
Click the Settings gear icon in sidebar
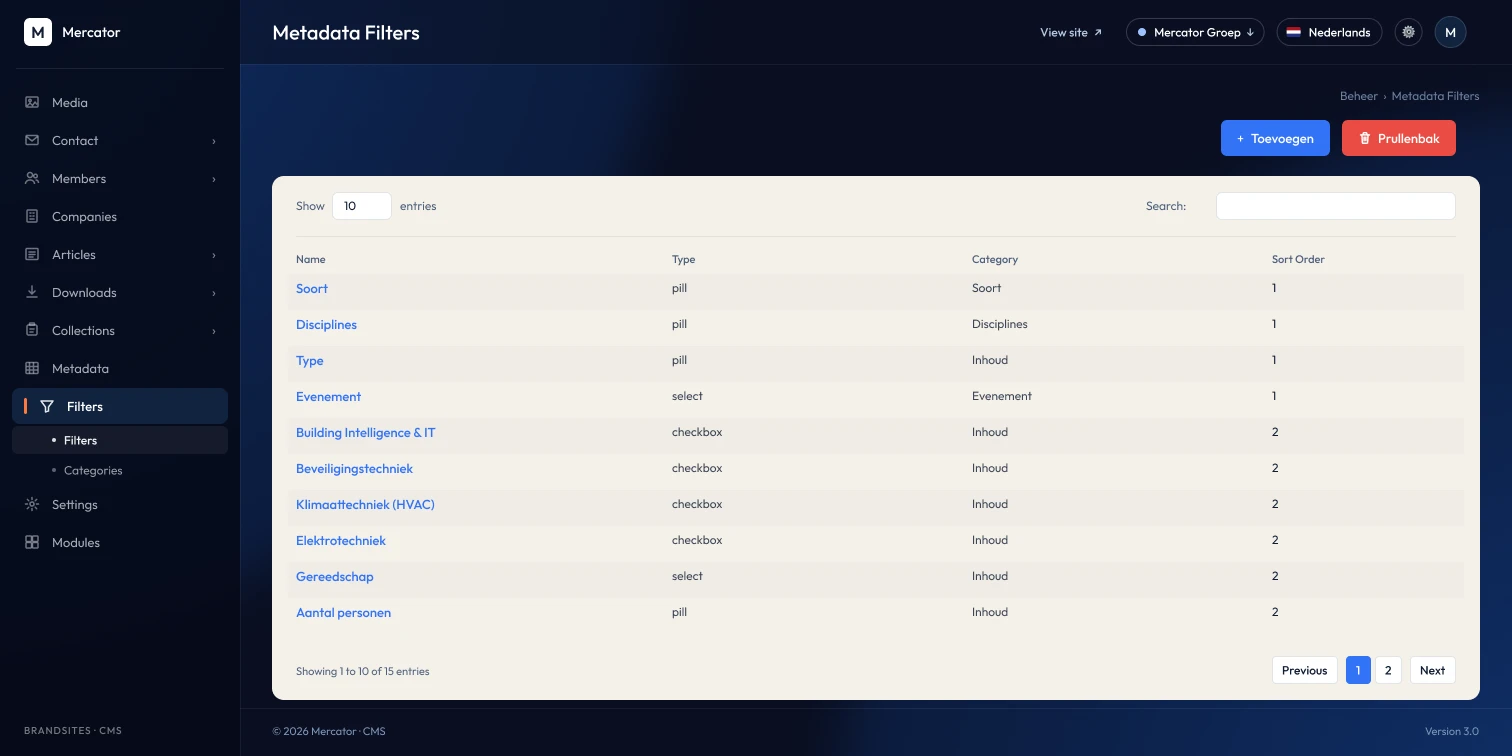pos(32,504)
